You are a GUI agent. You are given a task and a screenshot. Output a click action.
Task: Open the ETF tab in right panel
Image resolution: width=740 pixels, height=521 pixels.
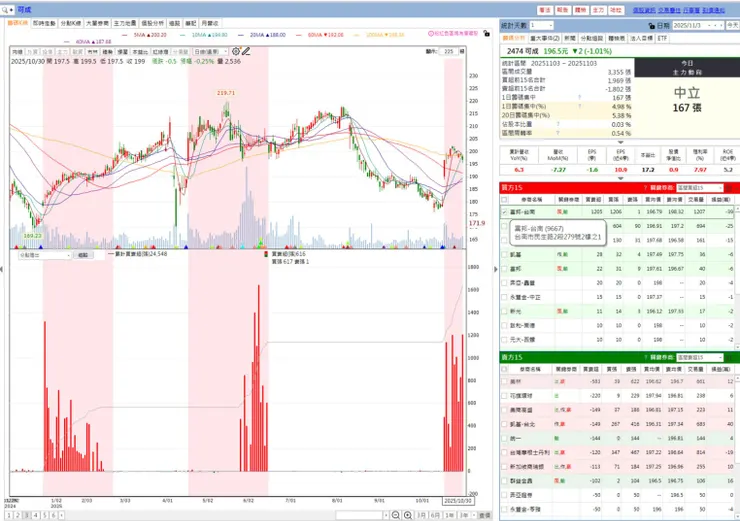(x=662, y=38)
